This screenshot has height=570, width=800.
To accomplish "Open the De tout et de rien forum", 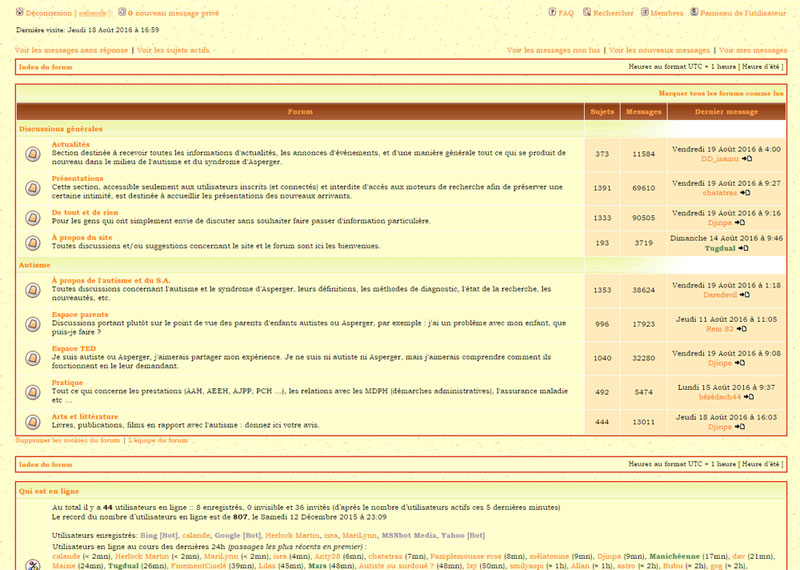I will [85, 212].
